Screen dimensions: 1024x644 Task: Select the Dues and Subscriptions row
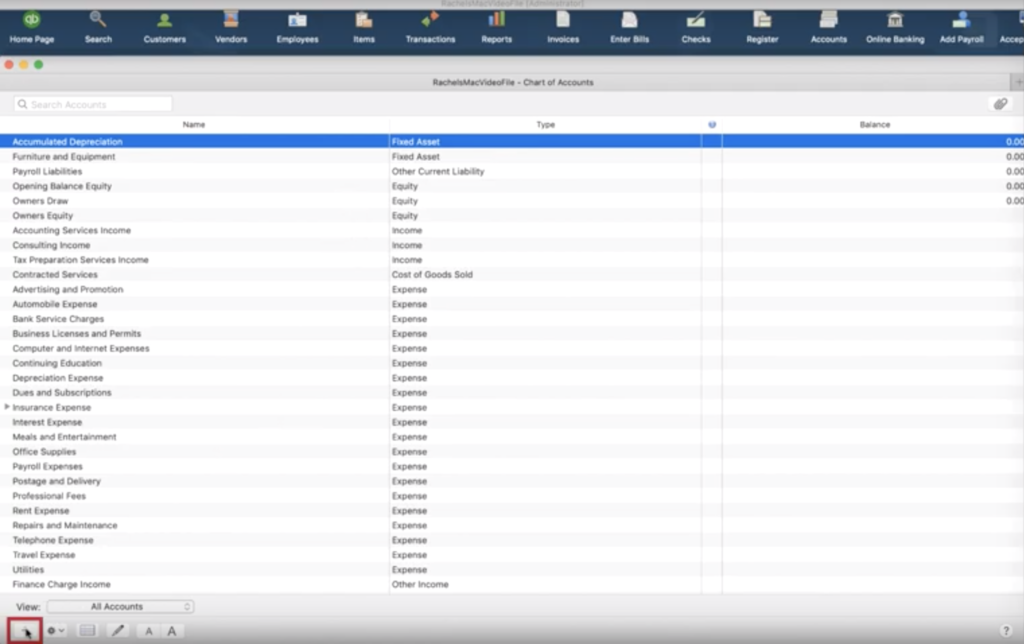(x=512, y=393)
